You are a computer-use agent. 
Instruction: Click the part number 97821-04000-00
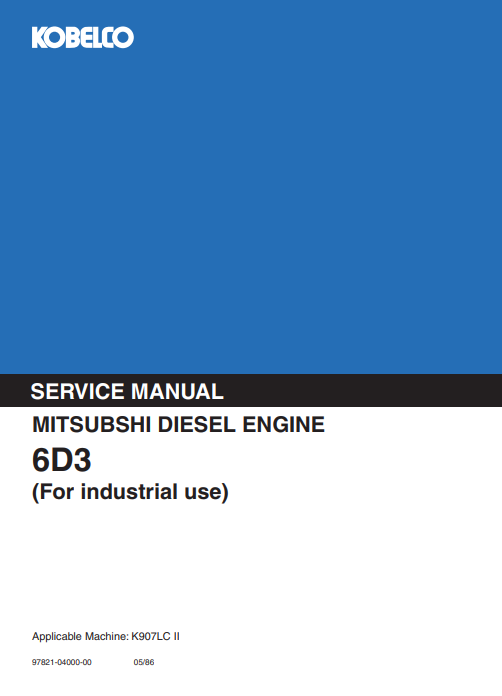tap(62, 662)
